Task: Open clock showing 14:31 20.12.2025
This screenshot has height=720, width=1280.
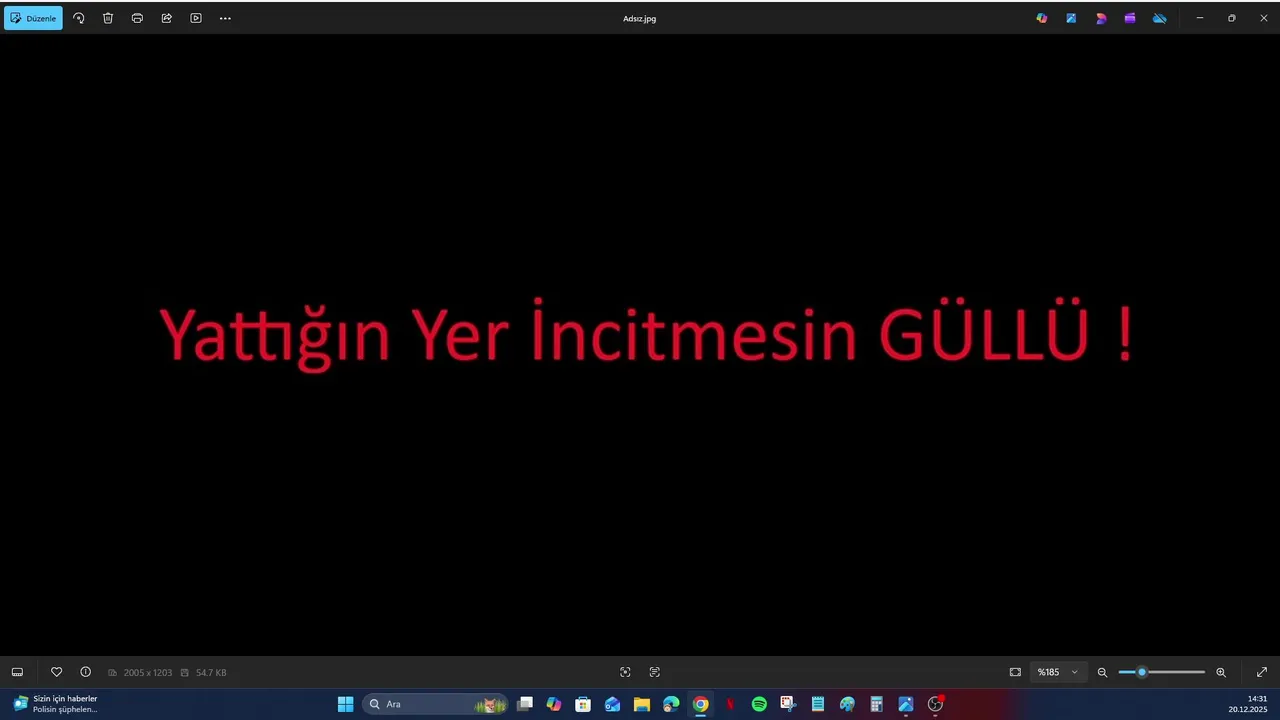Action: tap(1249, 704)
